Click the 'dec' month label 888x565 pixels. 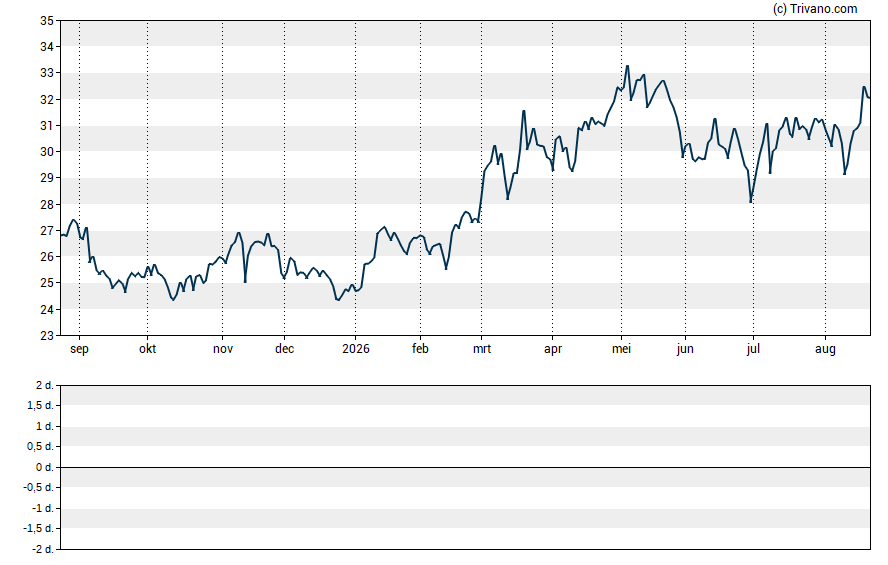click(284, 349)
